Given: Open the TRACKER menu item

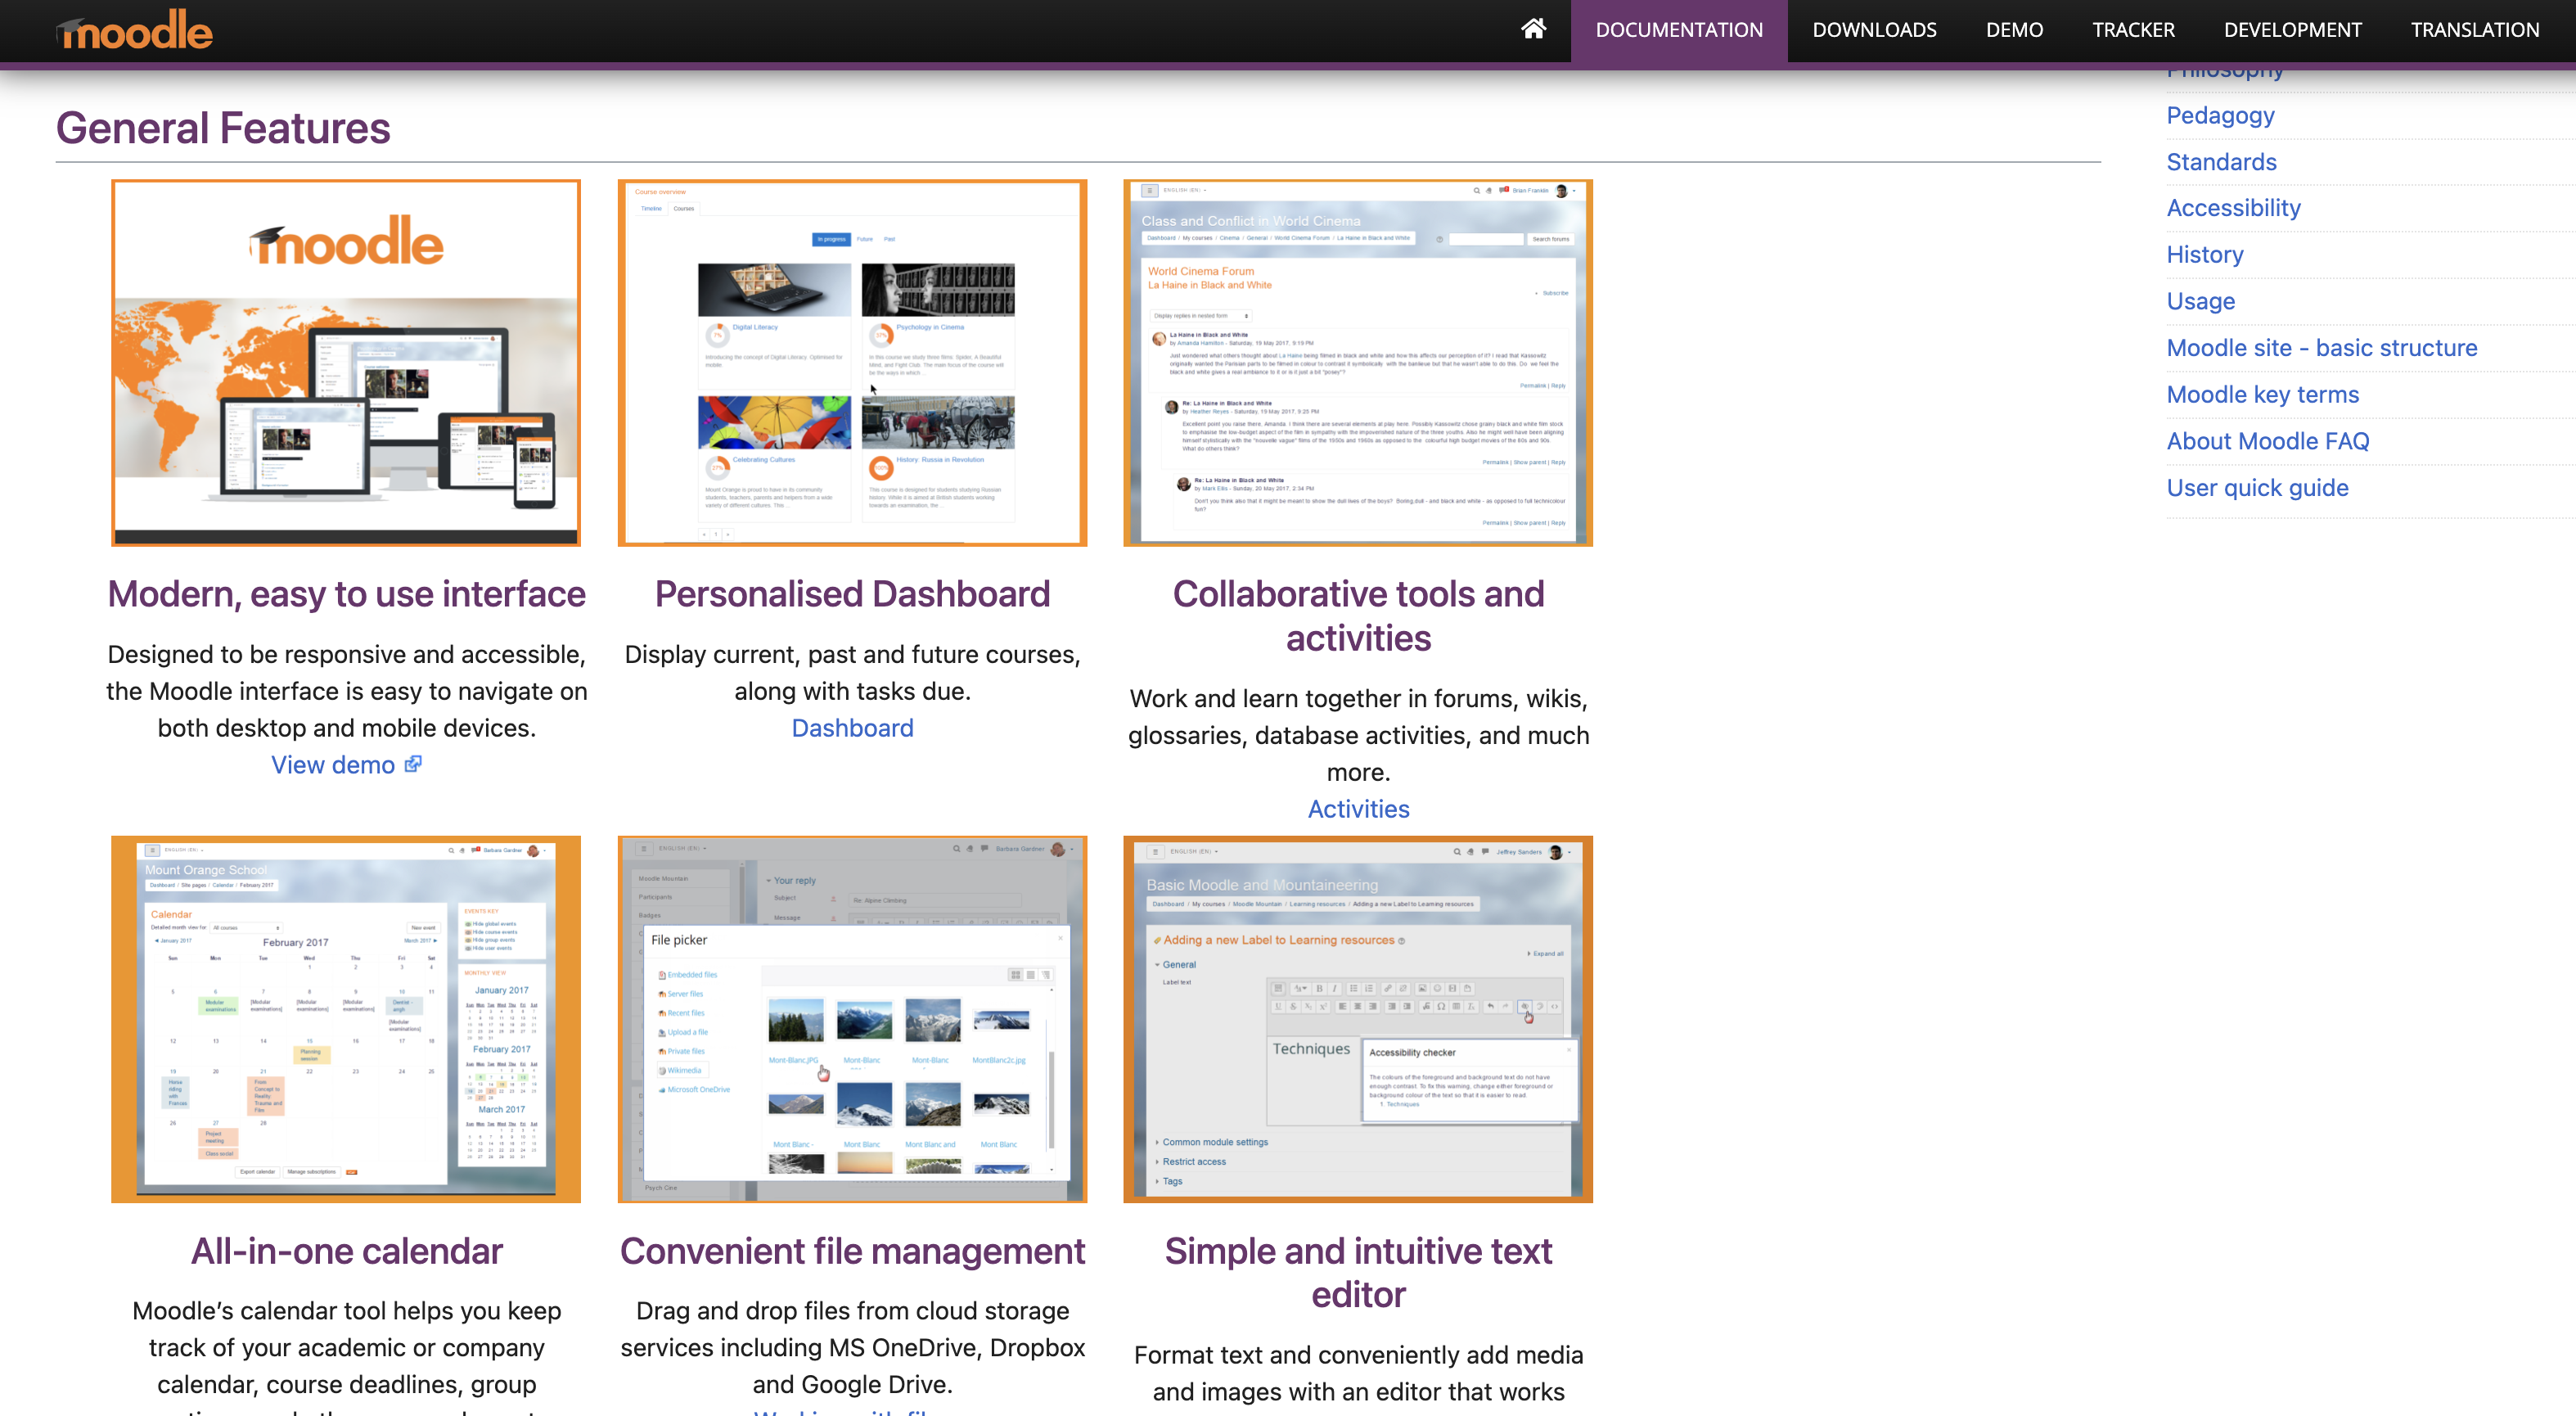Looking at the screenshot, I should tap(2133, 30).
